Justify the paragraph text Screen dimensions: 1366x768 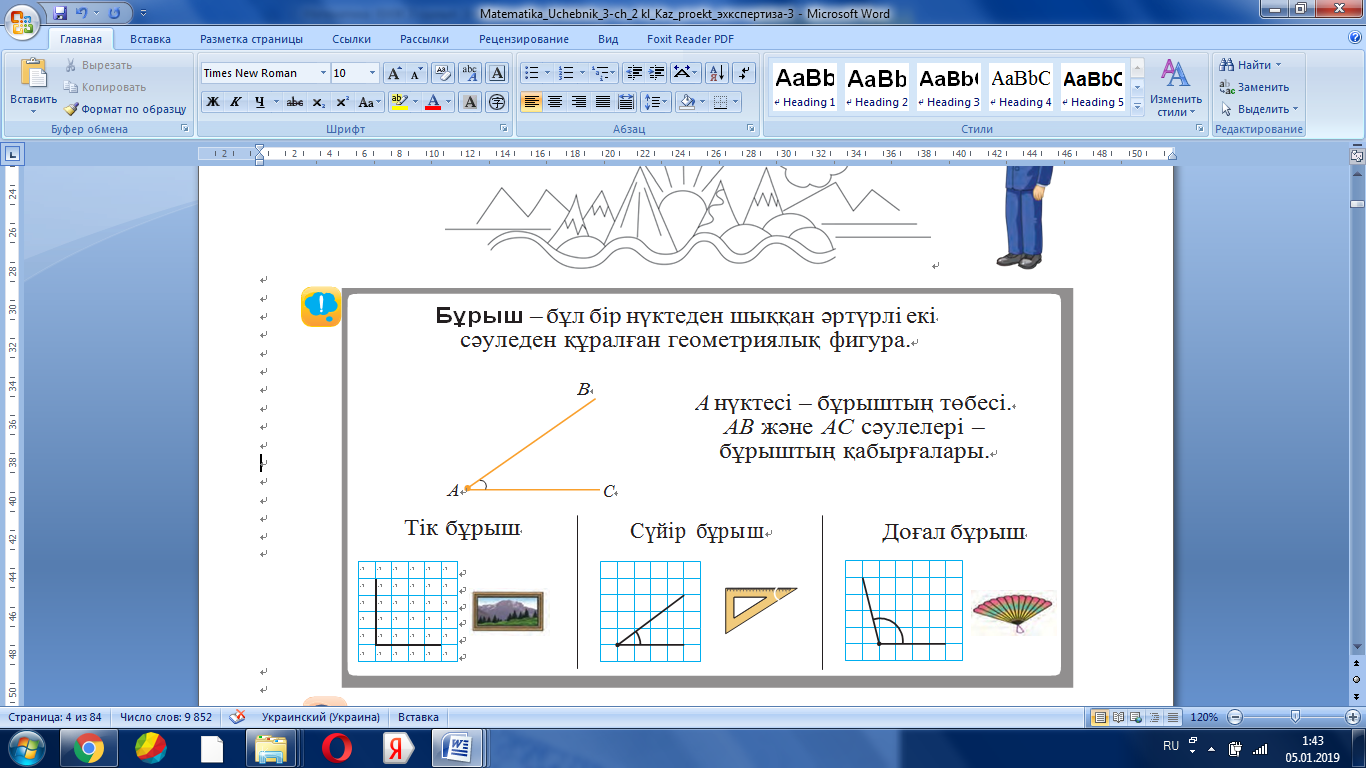[602, 102]
